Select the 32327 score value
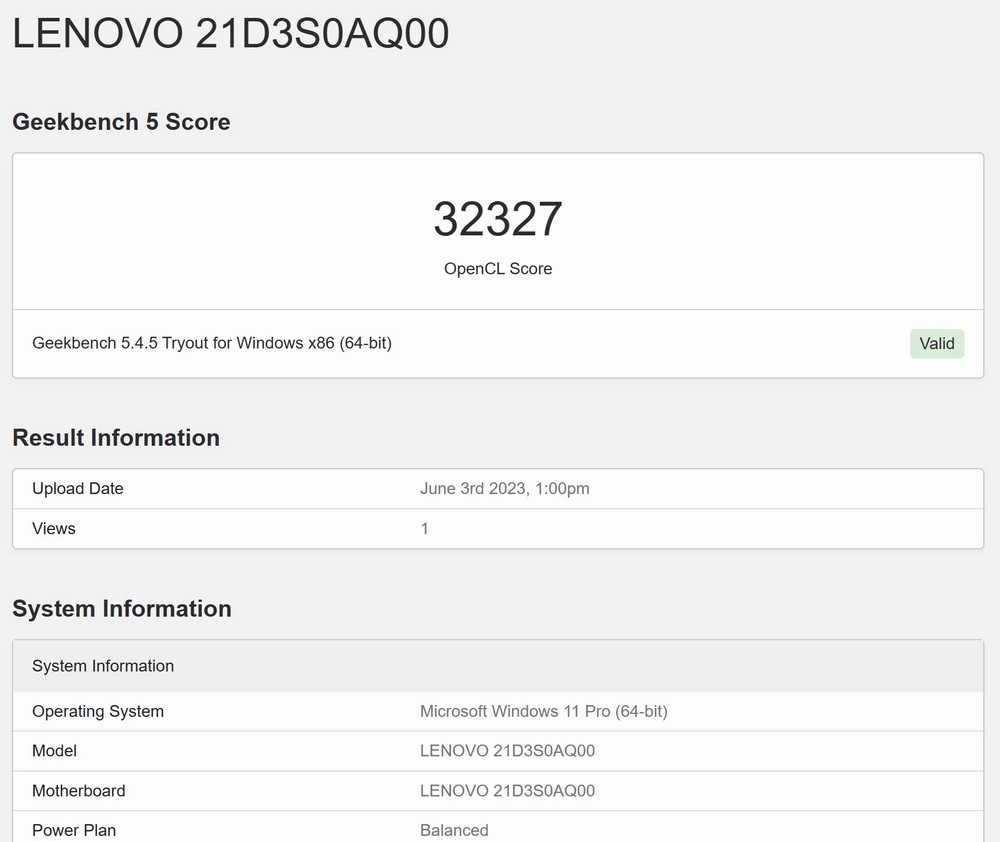This screenshot has width=1000, height=842. click(x=498, y=219)
